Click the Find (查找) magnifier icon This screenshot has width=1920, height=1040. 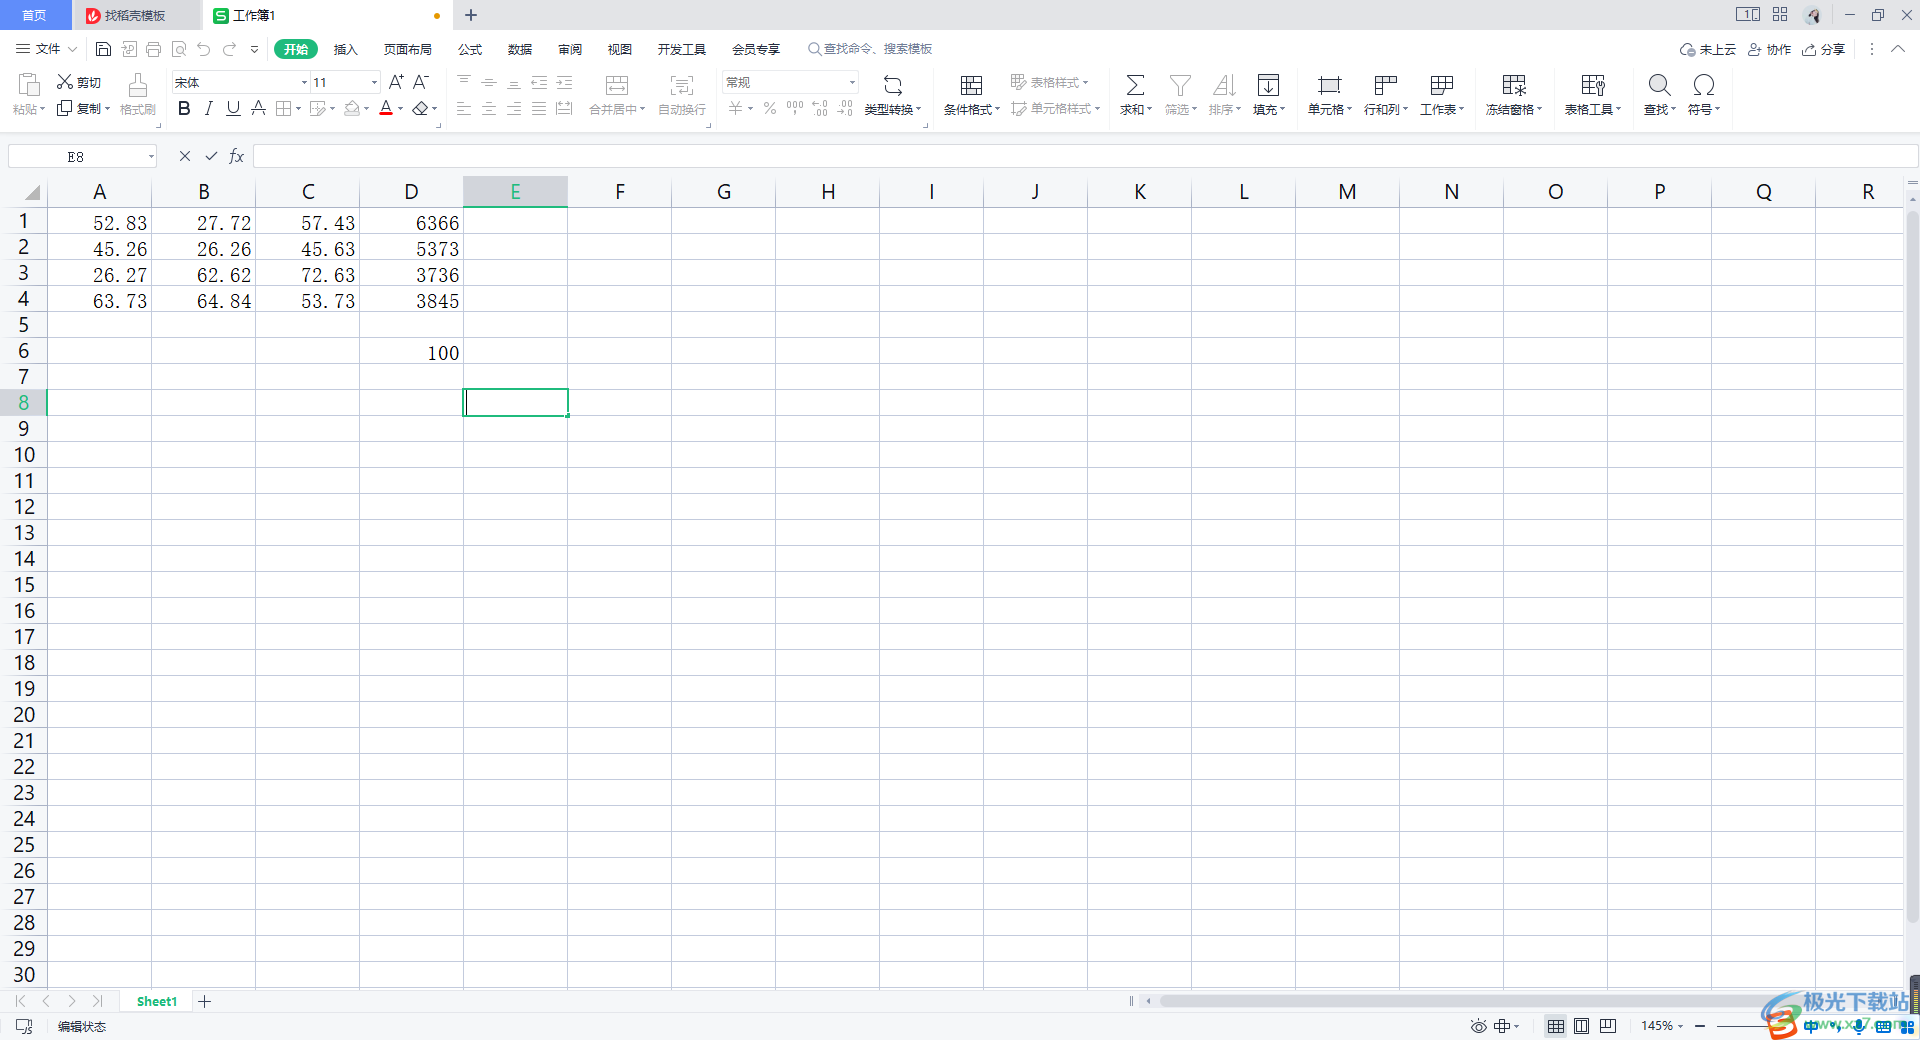coord(1659,86)
